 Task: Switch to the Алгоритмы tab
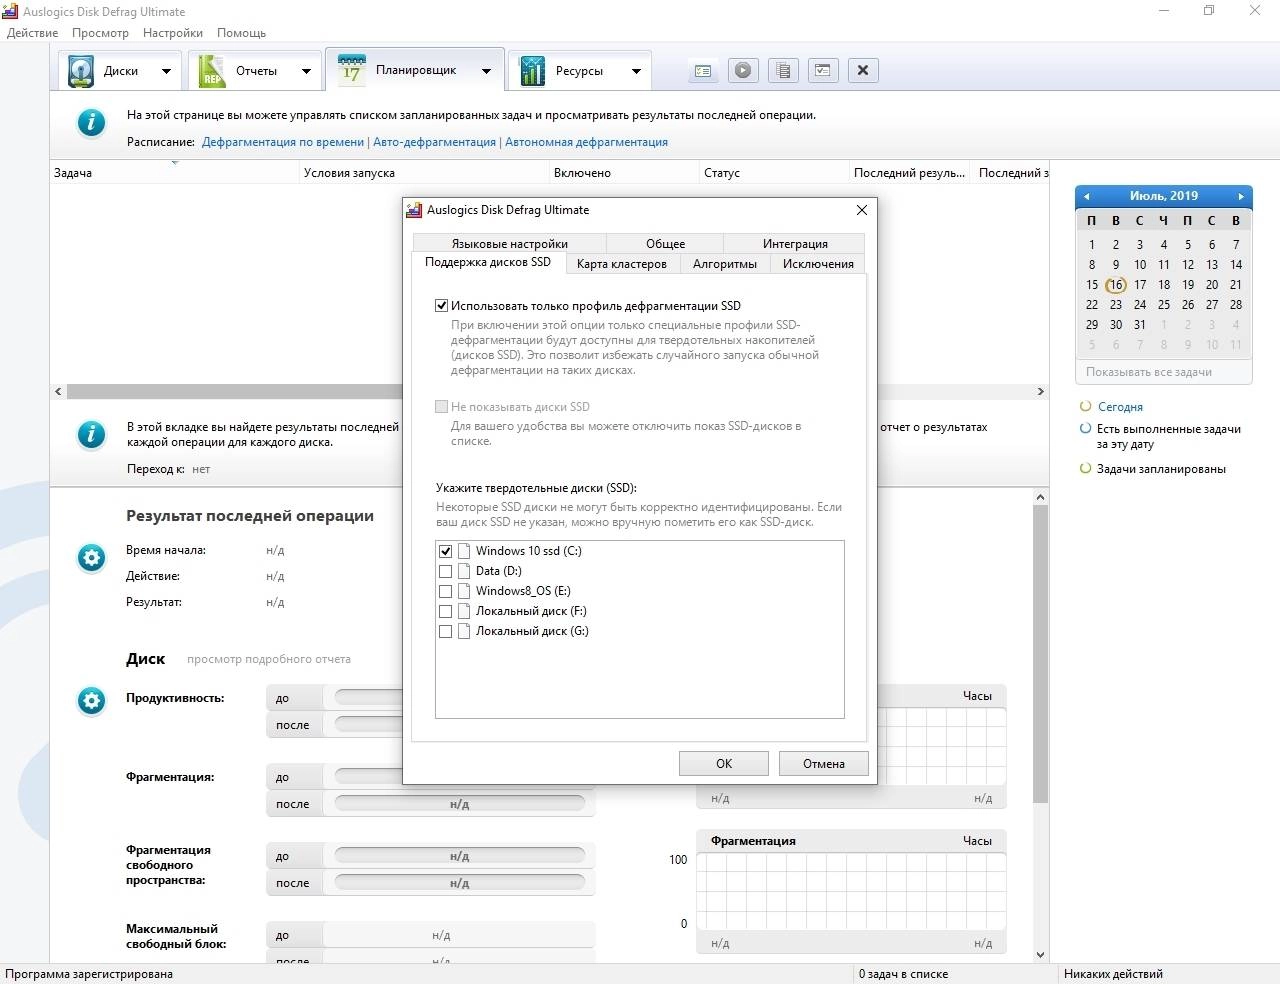[725, 264]
